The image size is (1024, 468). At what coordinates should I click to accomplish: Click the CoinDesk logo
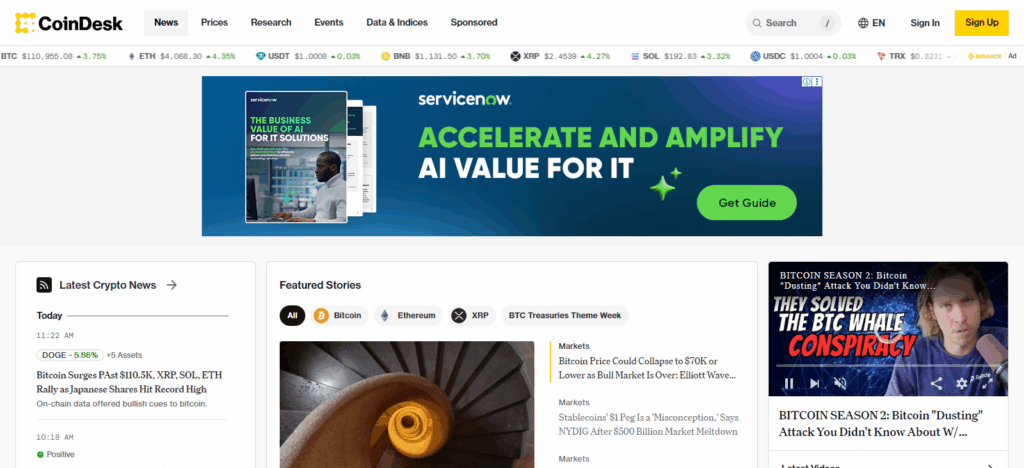(69, 23)
